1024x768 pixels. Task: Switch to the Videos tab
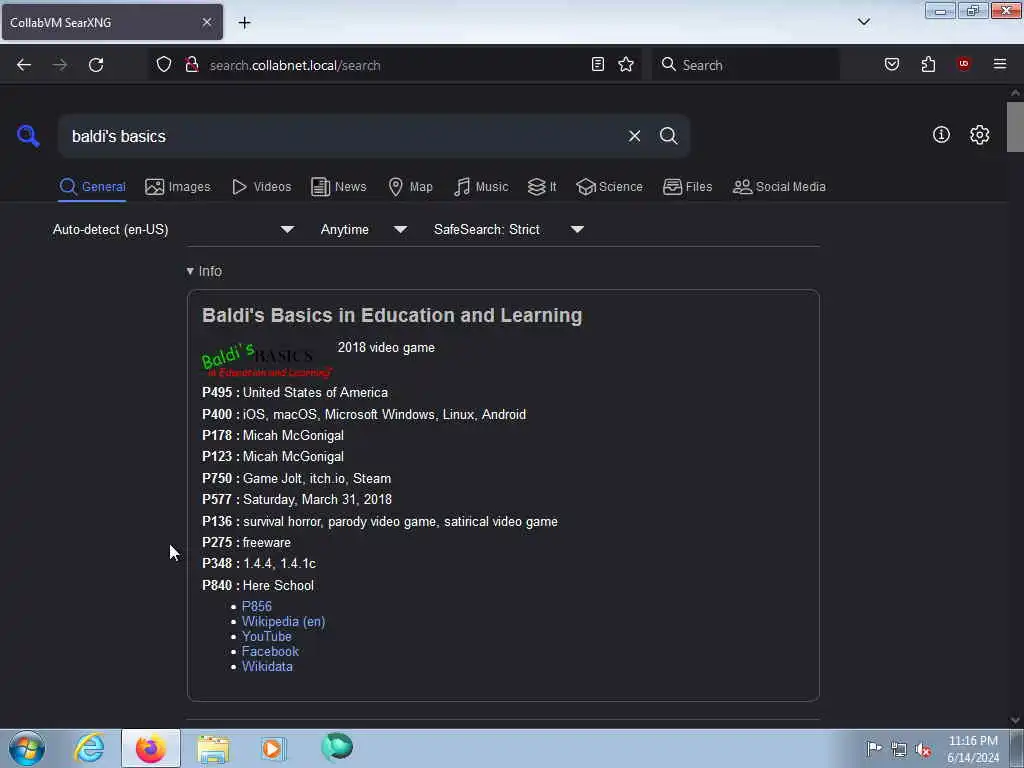pyautogui.click(x=261, y=187)
